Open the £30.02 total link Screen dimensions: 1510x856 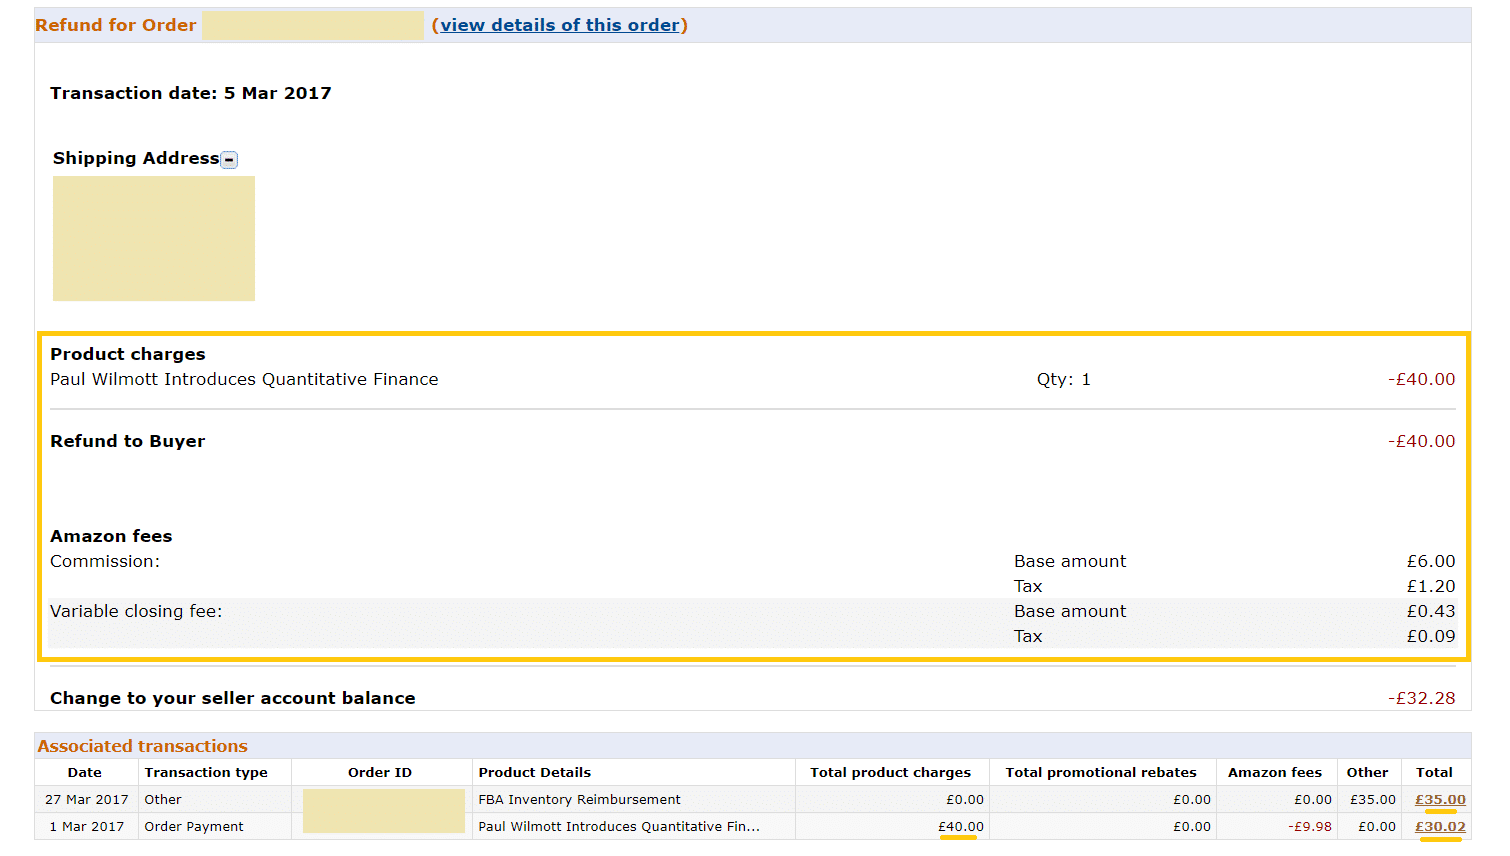pos(1440,826)
